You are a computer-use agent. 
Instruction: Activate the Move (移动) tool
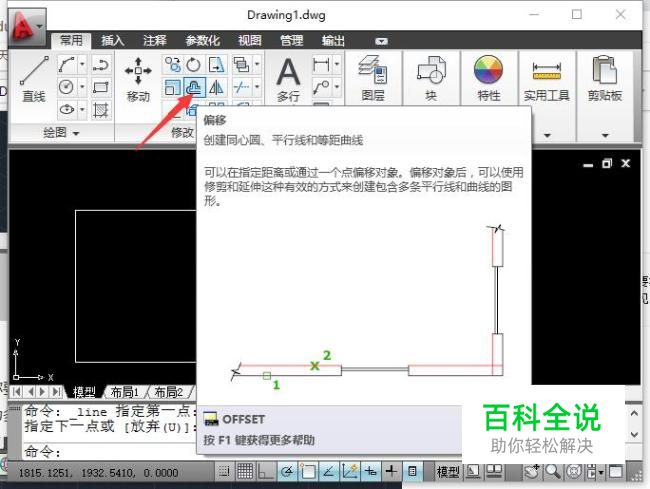(138, 80)
